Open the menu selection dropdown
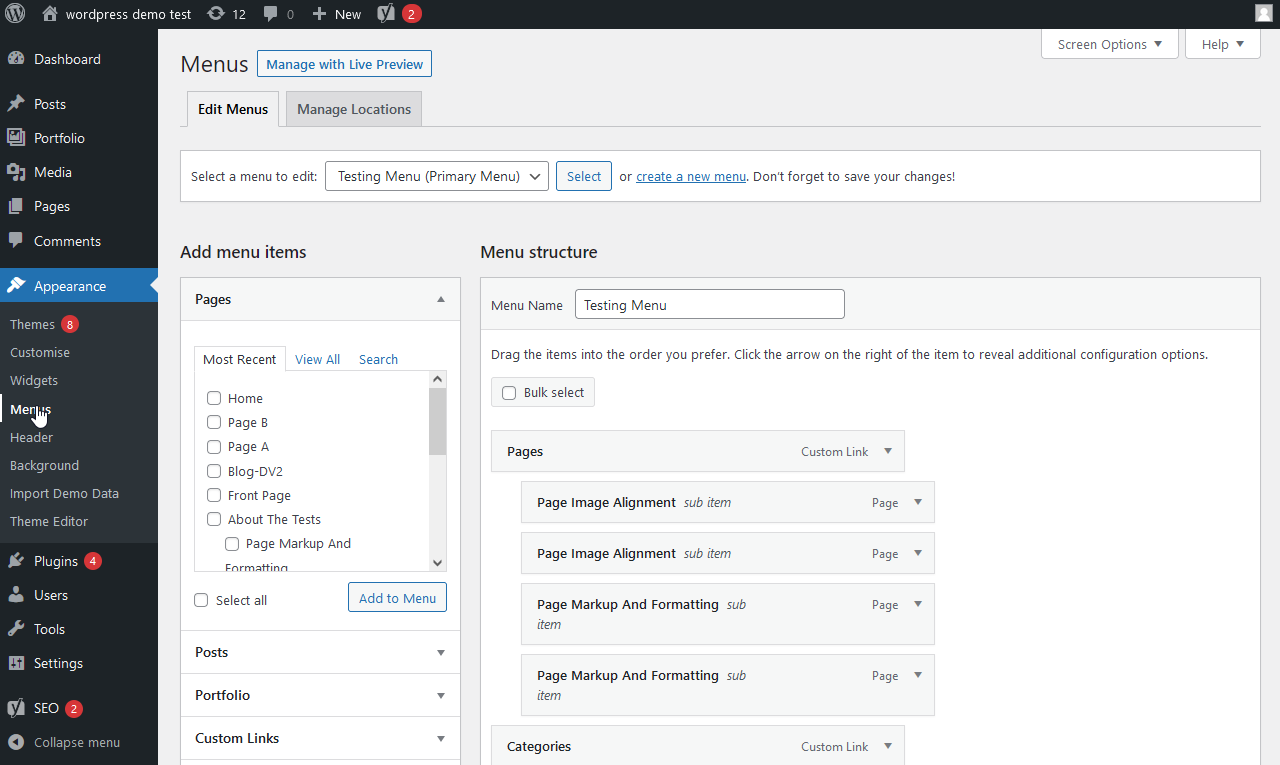 (436, 176)
